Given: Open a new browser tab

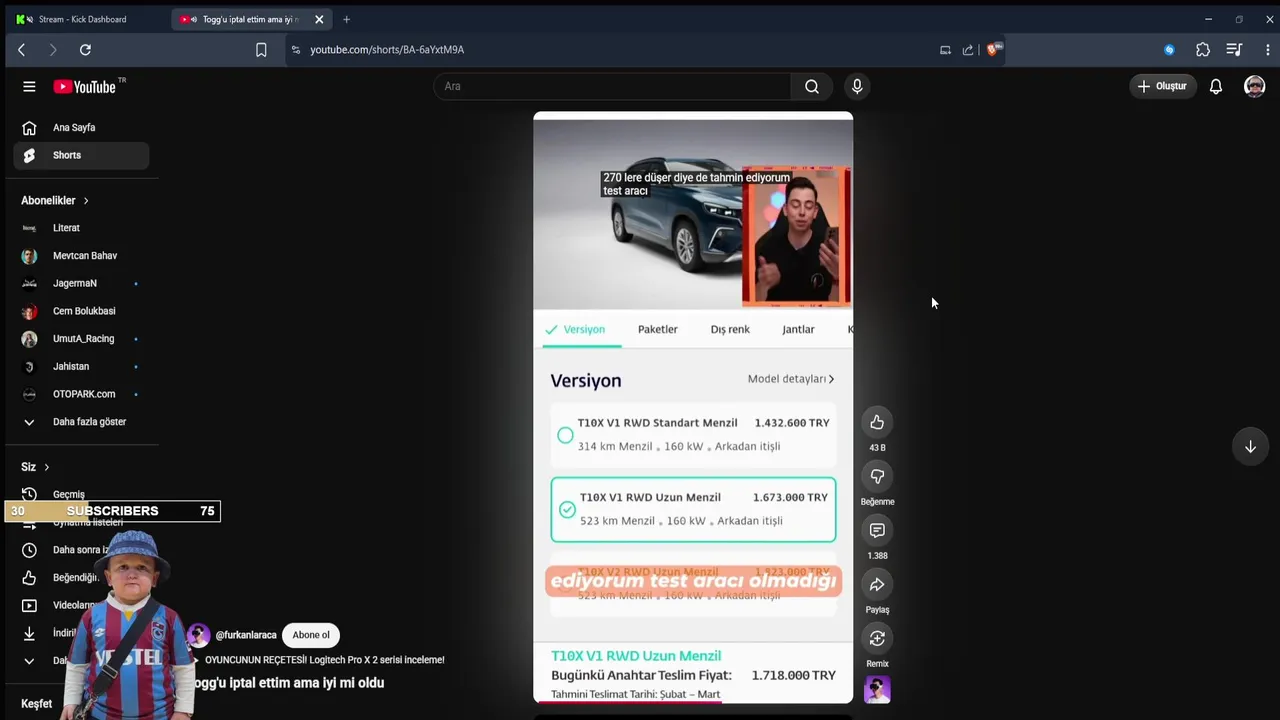Looking at the screenshot, I should point(346,19).
